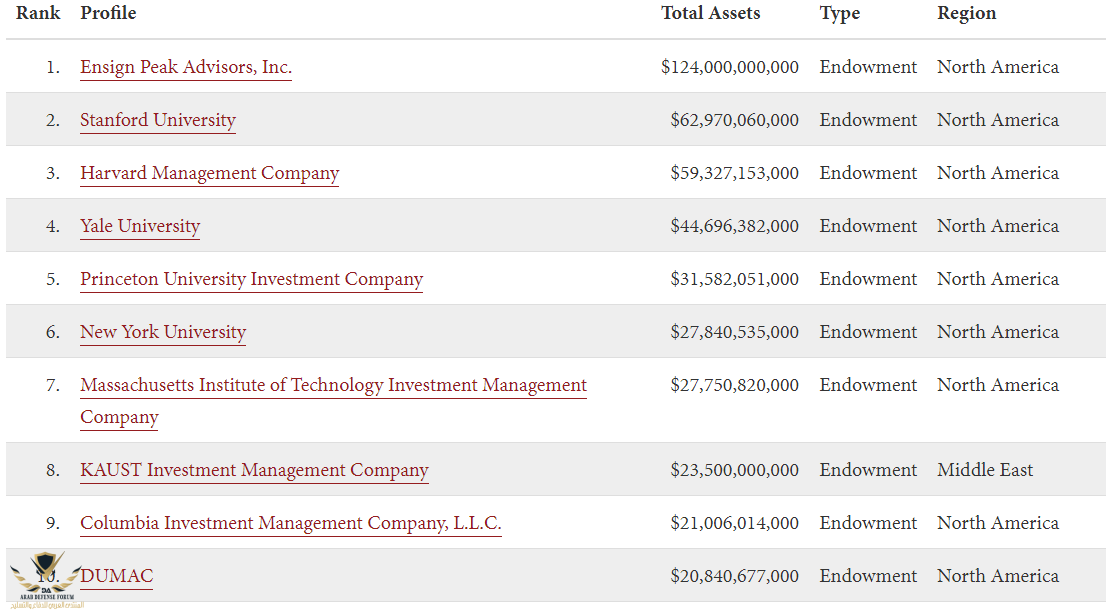Open Columbia Investment Management Company profile

(291, 523)
